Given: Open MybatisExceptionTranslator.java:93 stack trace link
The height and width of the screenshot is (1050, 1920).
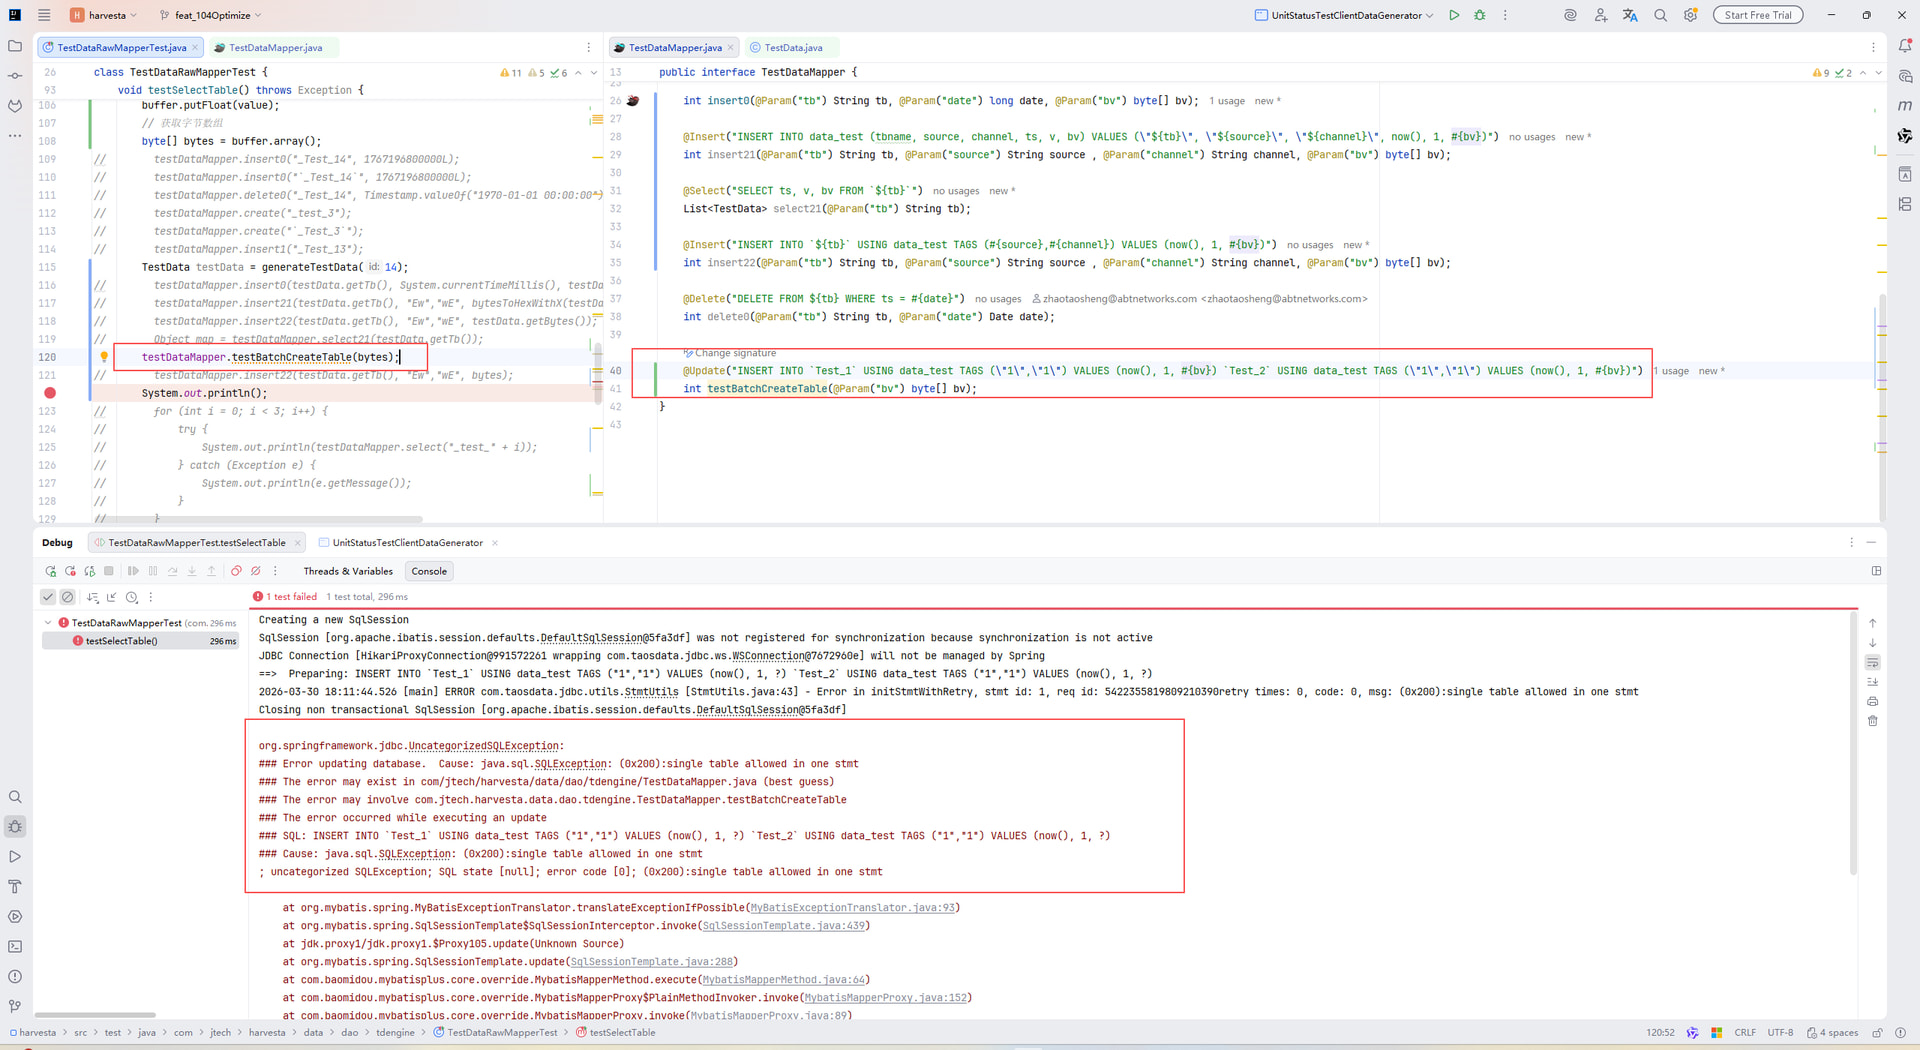Looking at the screenshot, I should (852, 908).
